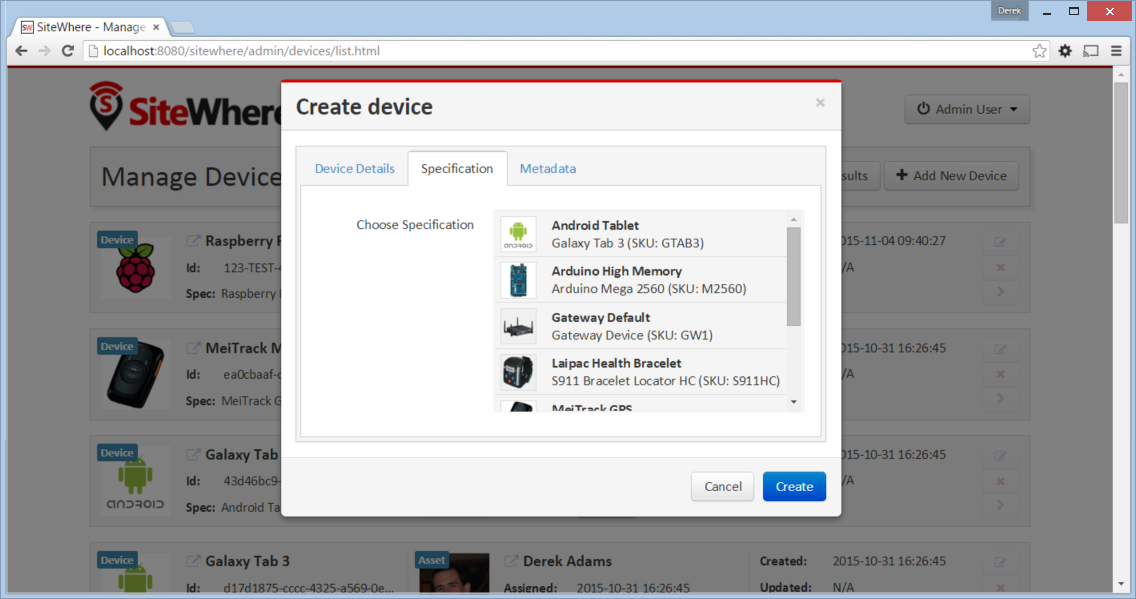This screenshot has width=1136, height=599.
Task: Edit device with Id 43d46bc9 pencil icon
Action: [1001, 456]
